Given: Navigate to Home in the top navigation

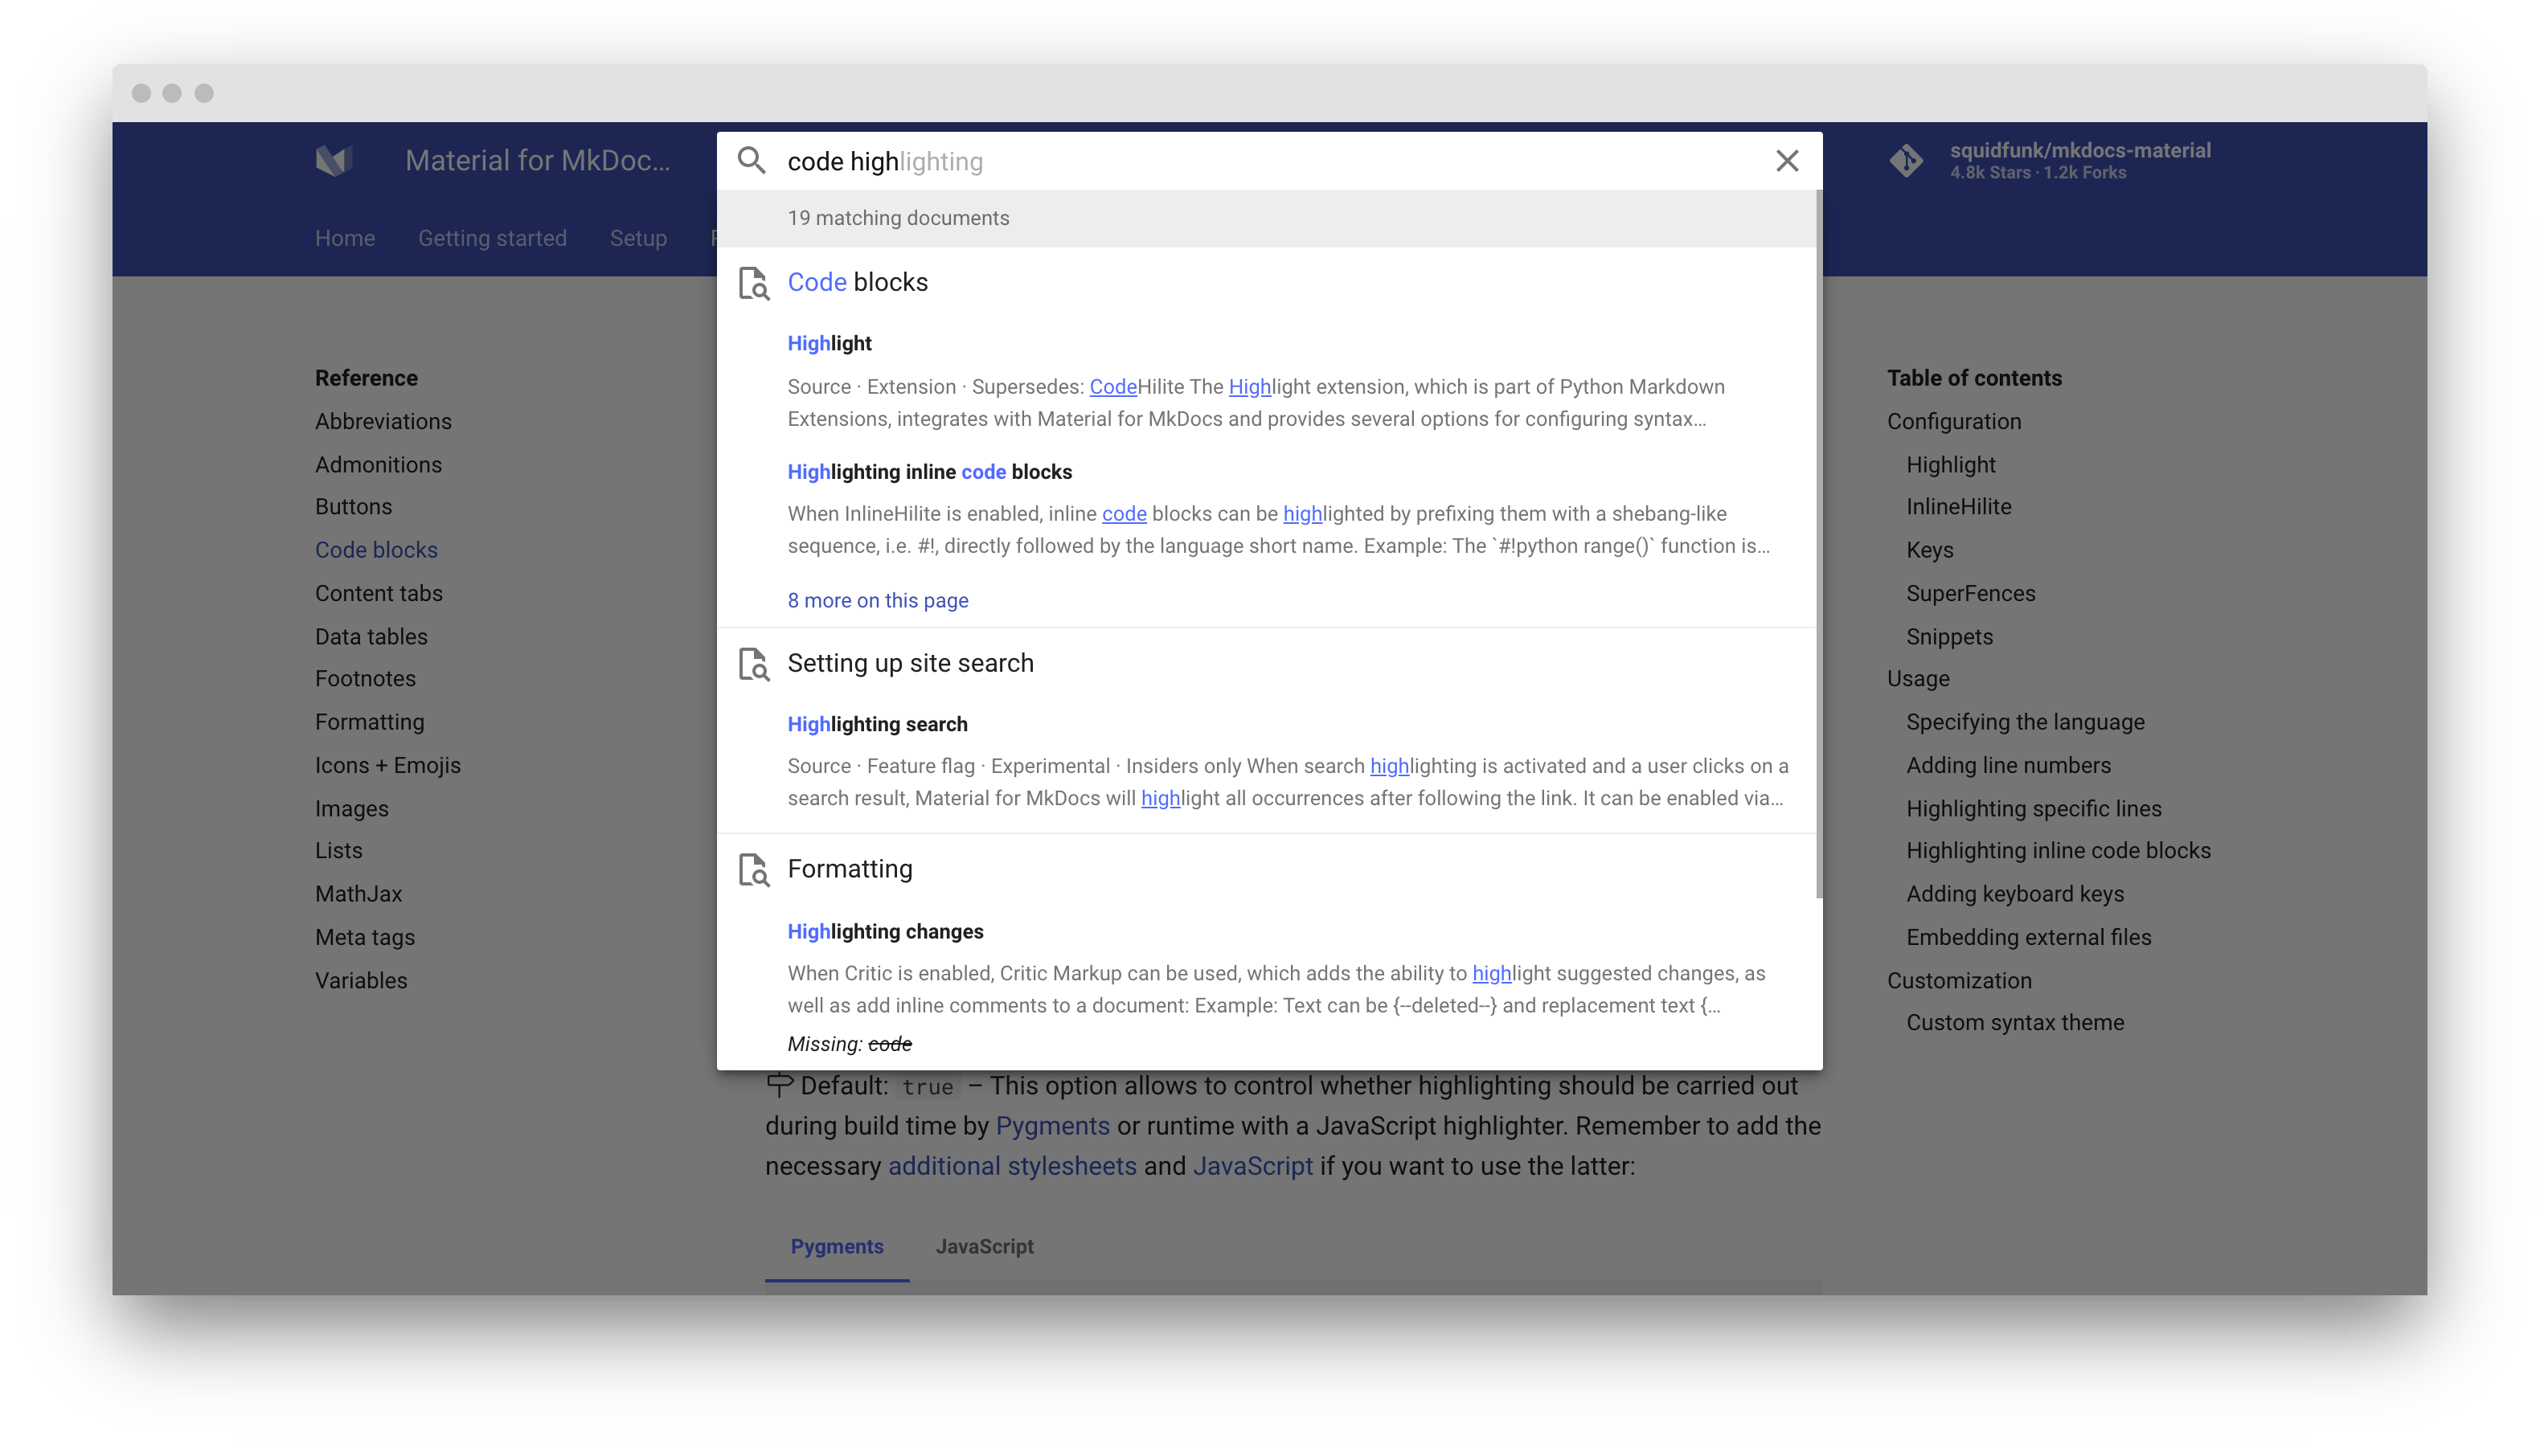Looking at the screenshot, I should [344, 238].
